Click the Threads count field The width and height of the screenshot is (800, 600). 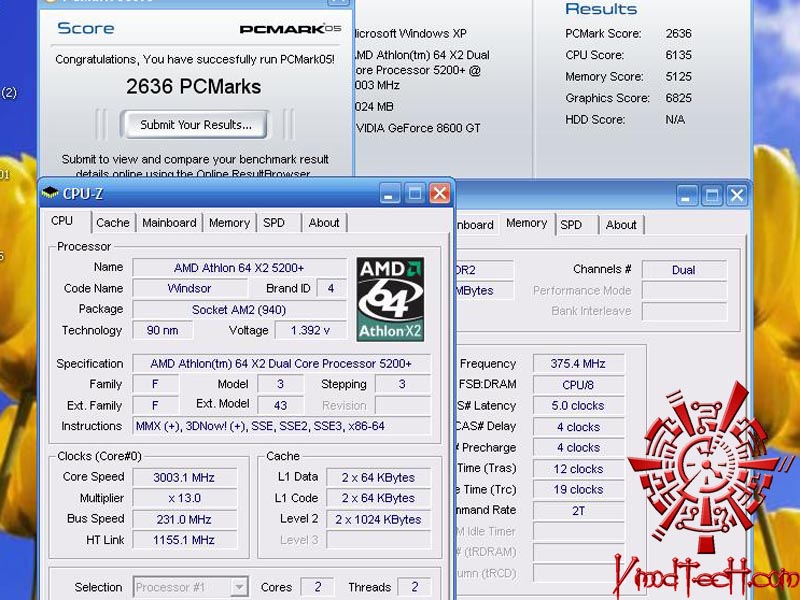[x=414, y=587]
